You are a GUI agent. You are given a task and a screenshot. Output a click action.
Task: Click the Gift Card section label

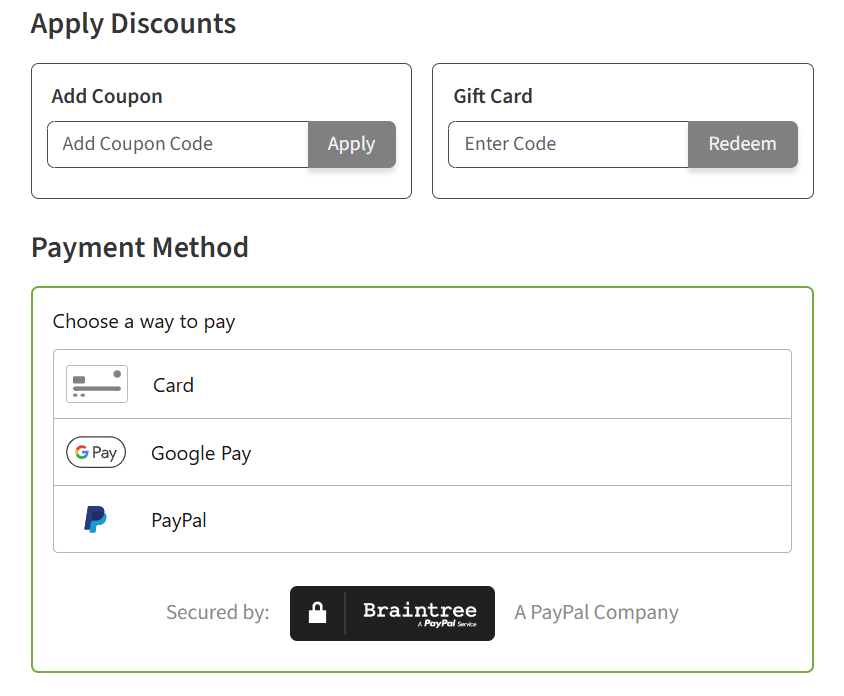click(493, 96)
